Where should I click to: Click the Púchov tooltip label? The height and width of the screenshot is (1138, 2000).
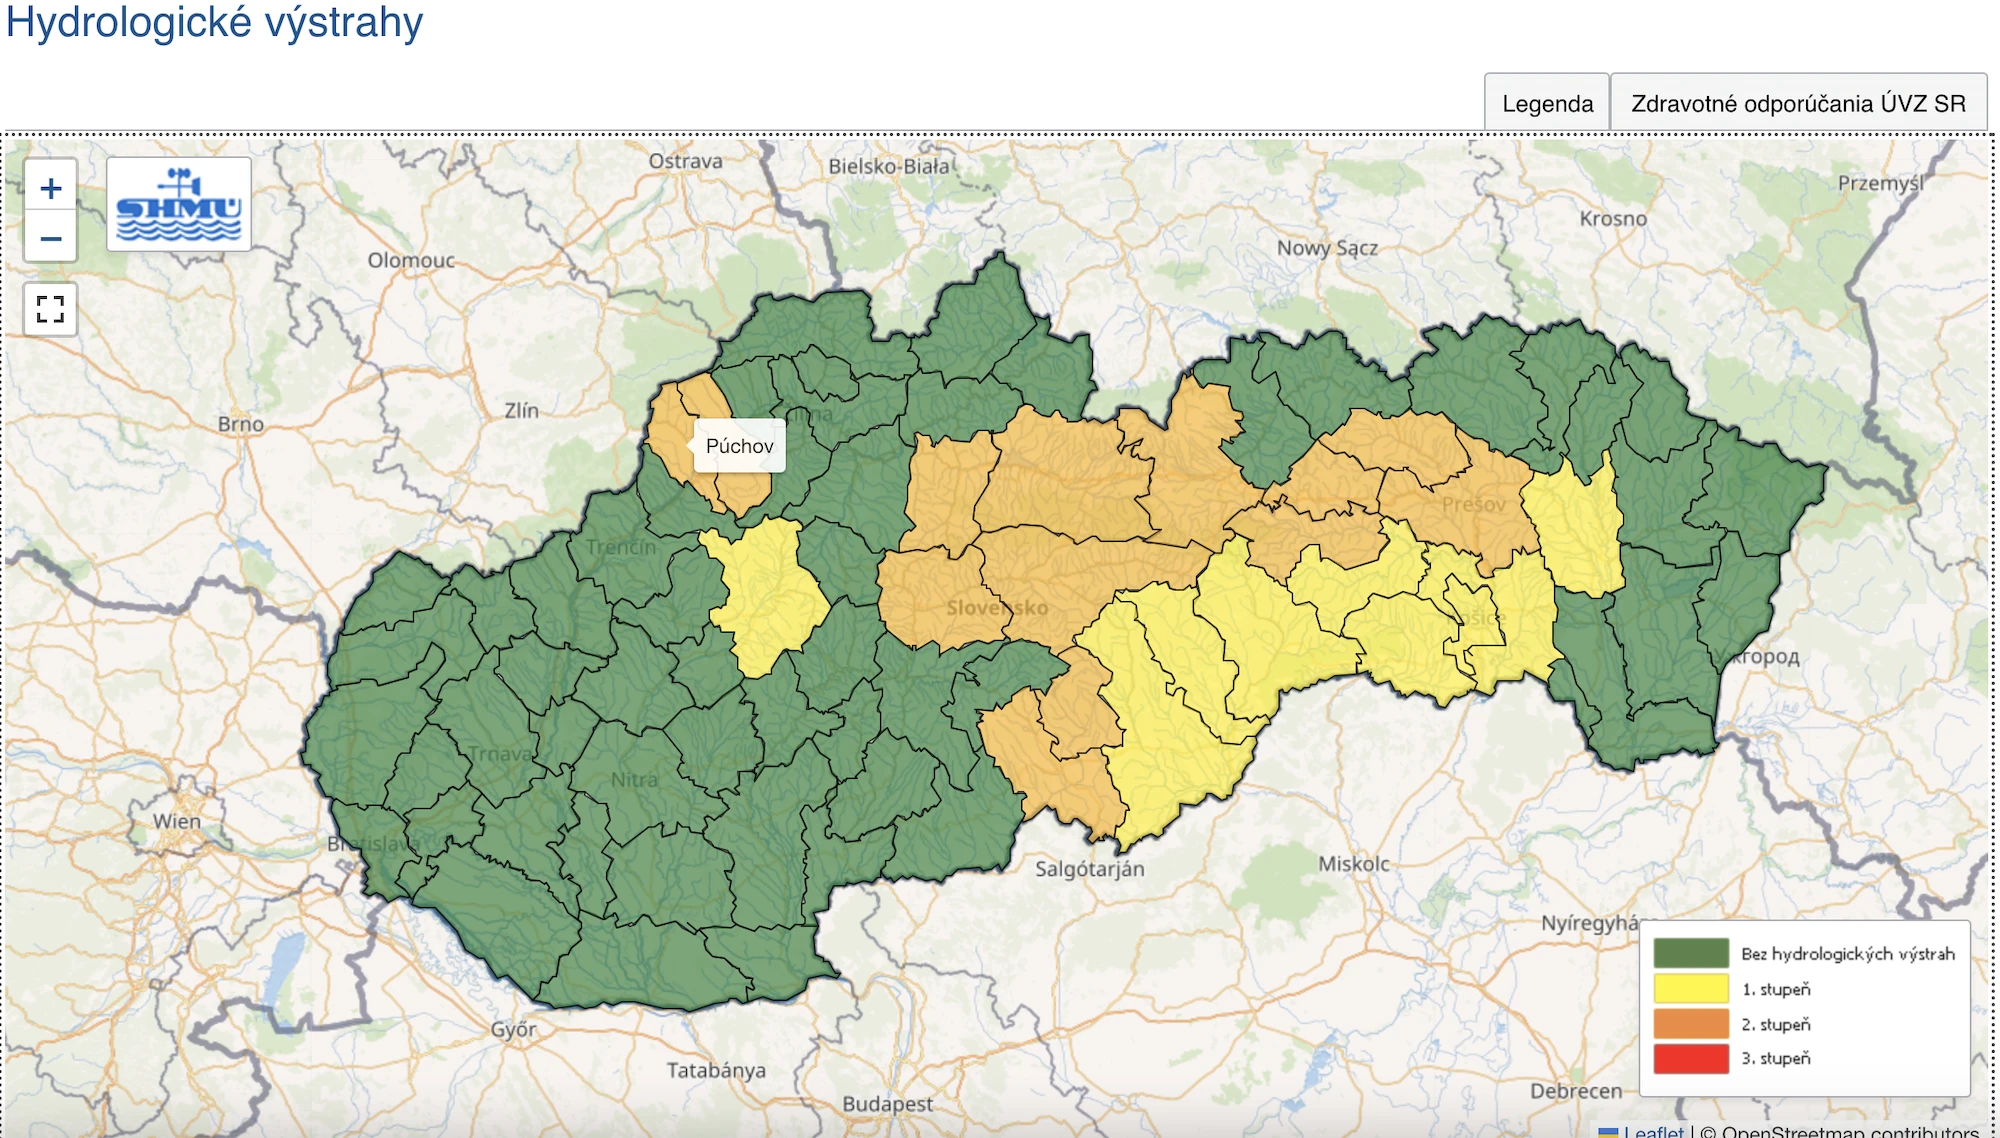coord(739,446)
